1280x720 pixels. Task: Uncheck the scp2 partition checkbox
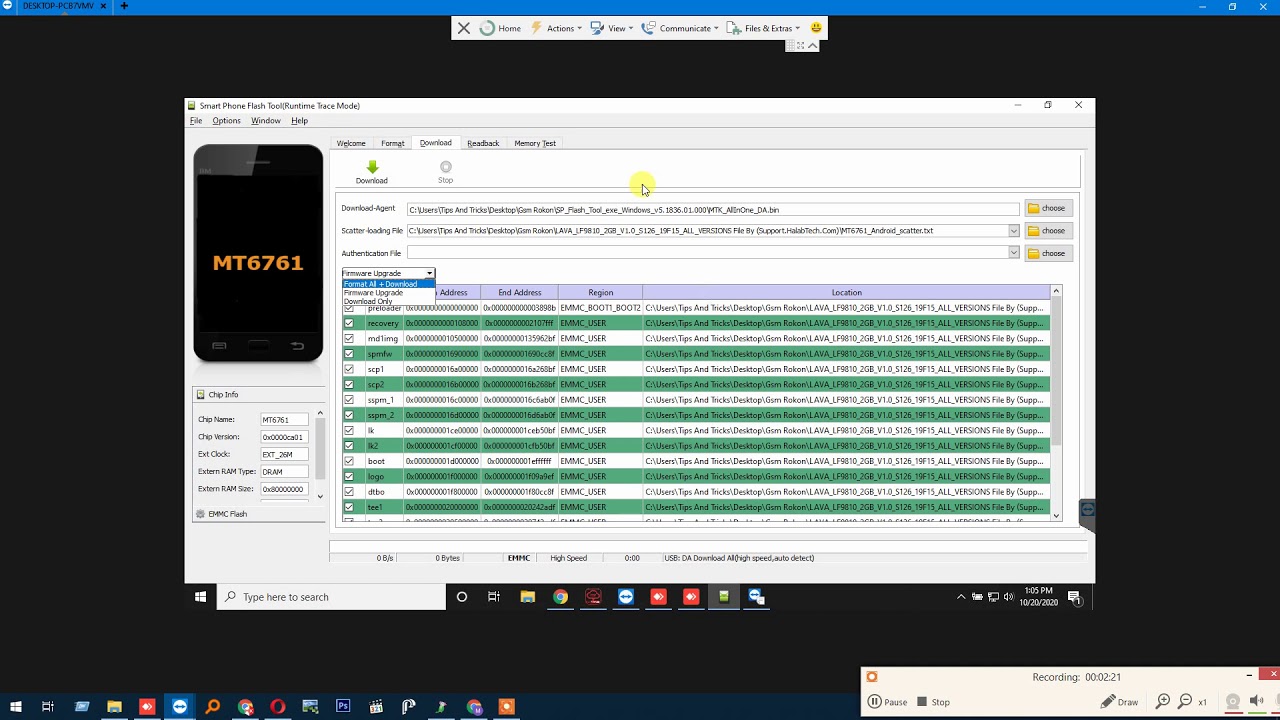[349, 384]
